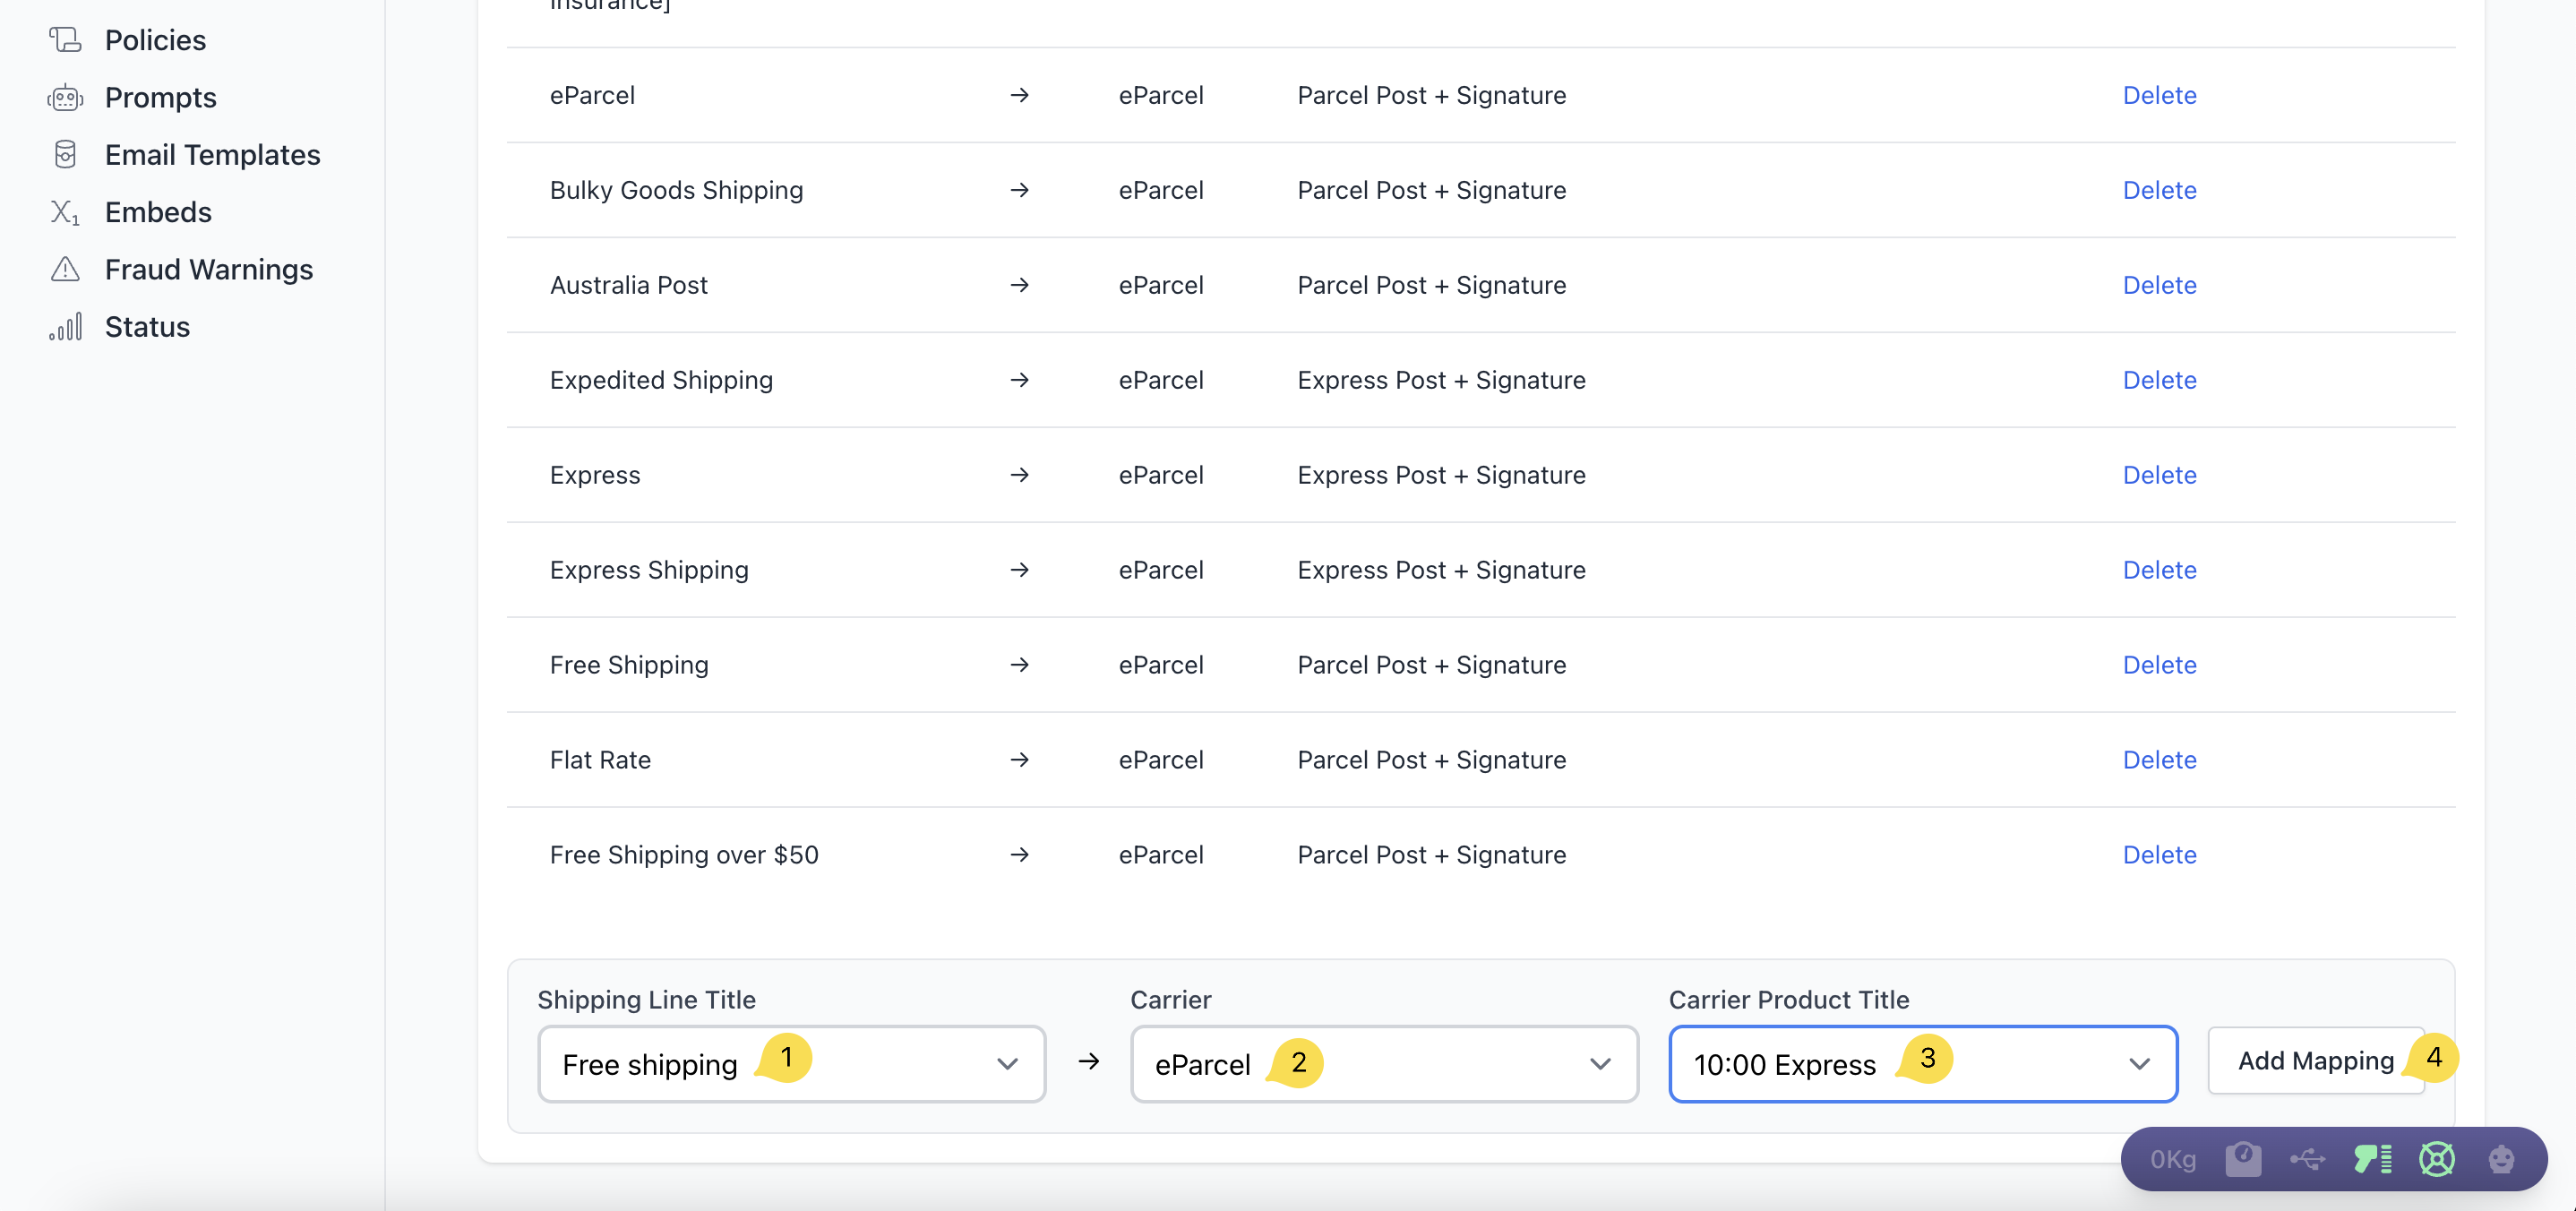Click the robot face icon in toolbar
This screenshot has height=1211, width=2576.
2501,1159
